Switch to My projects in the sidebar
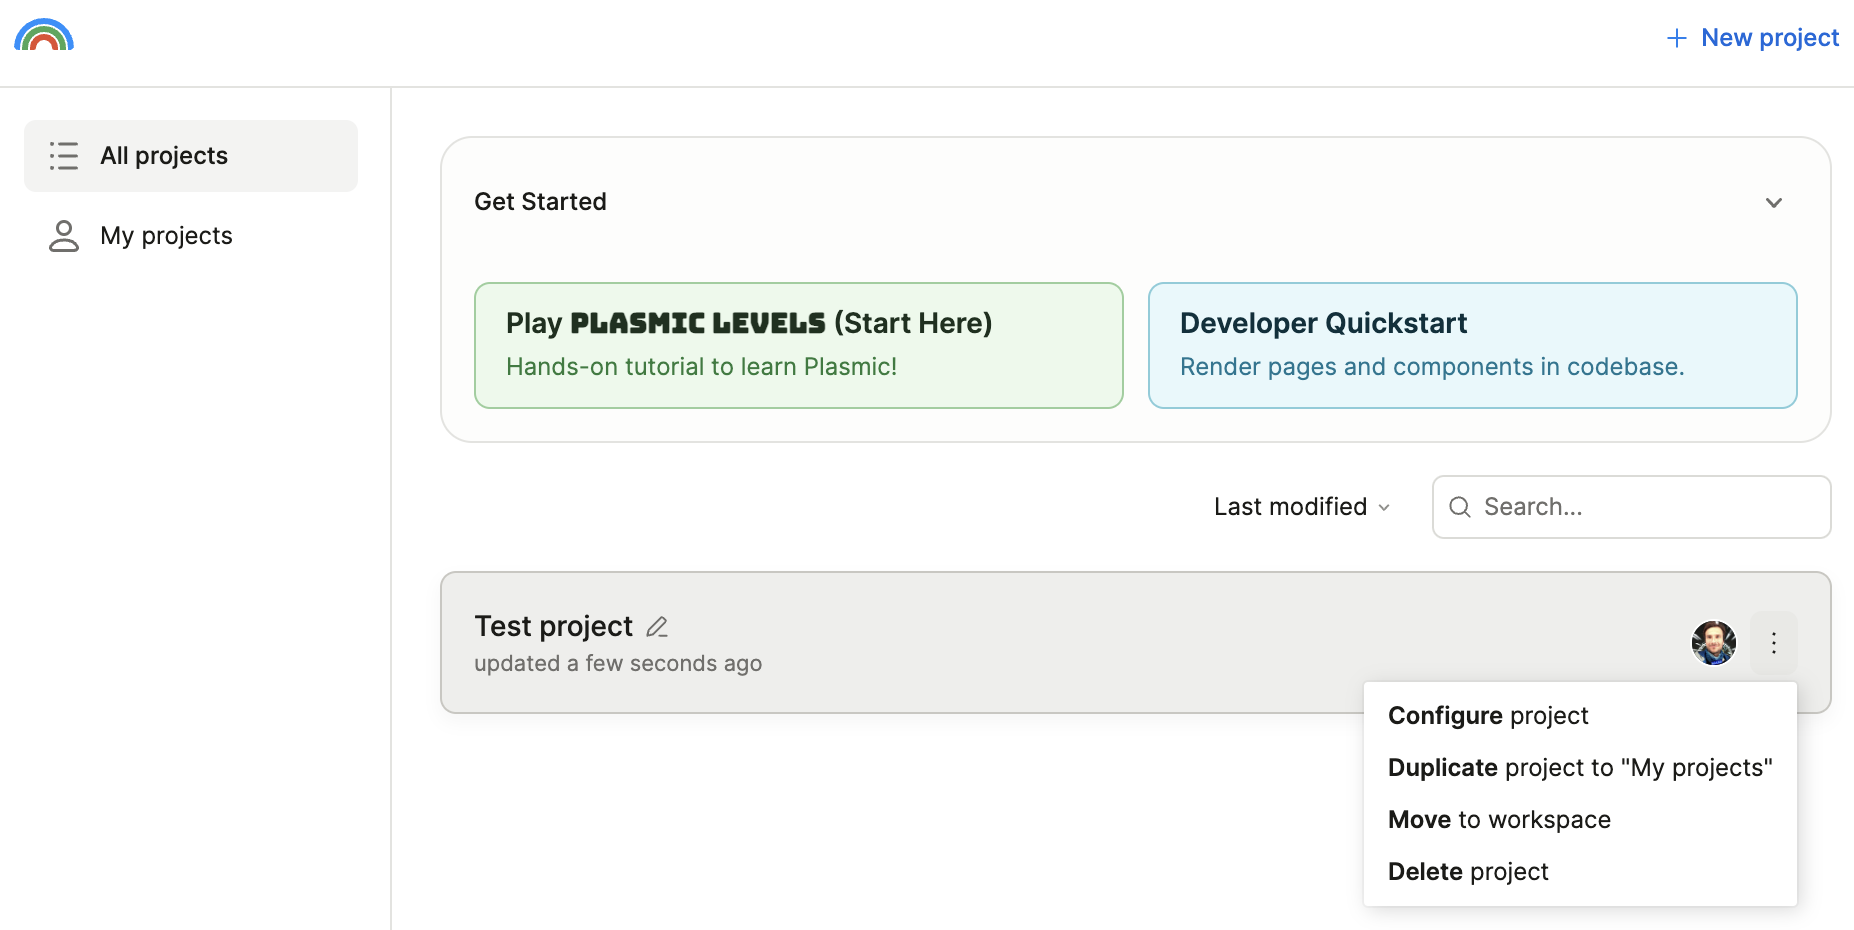This screenshot has width=1854, height=930. pyautogui.click(x=165, y=236)
